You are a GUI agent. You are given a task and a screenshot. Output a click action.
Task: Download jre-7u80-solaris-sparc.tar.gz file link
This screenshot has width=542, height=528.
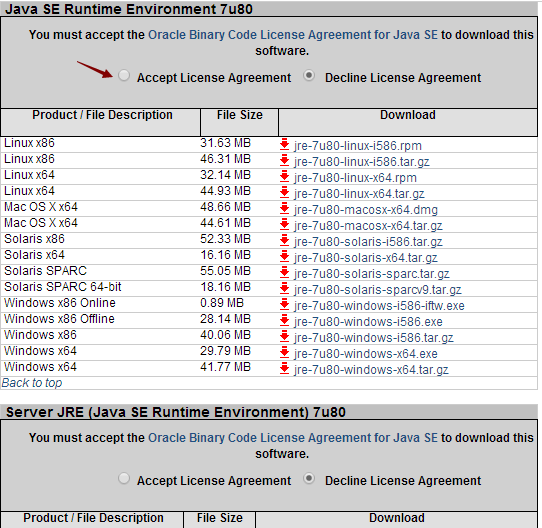tap(372, 274)
